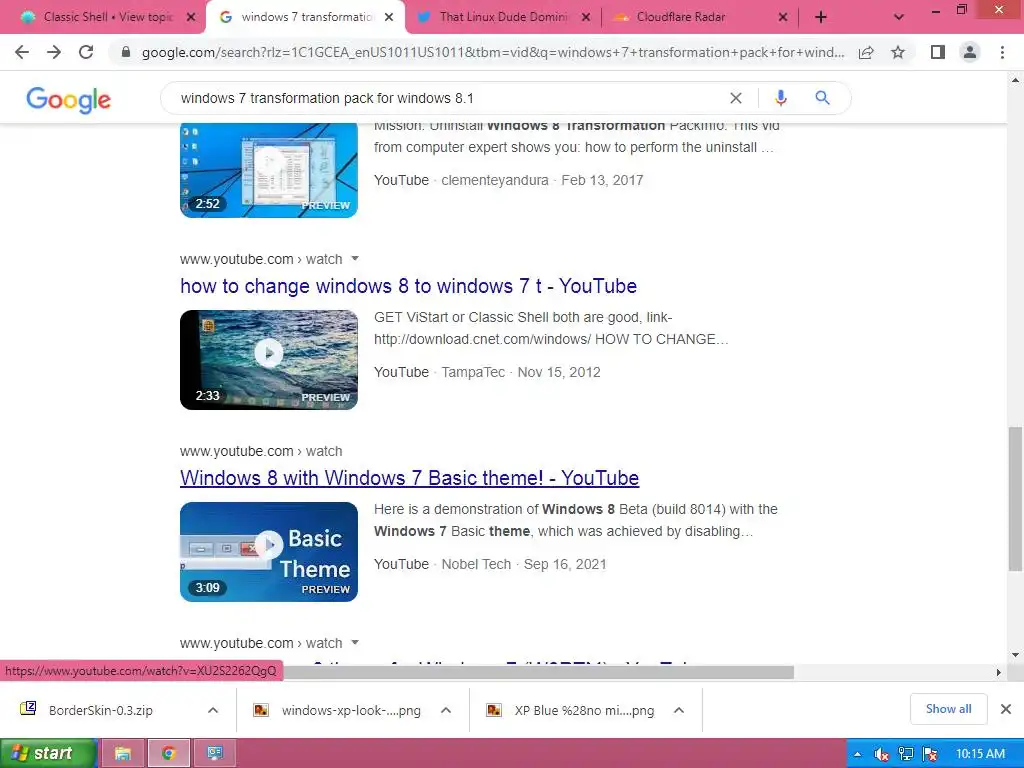1024x768 pixels.
Task: Expand options arrow for TampaTec result URL
Action: tap(355, 259)
